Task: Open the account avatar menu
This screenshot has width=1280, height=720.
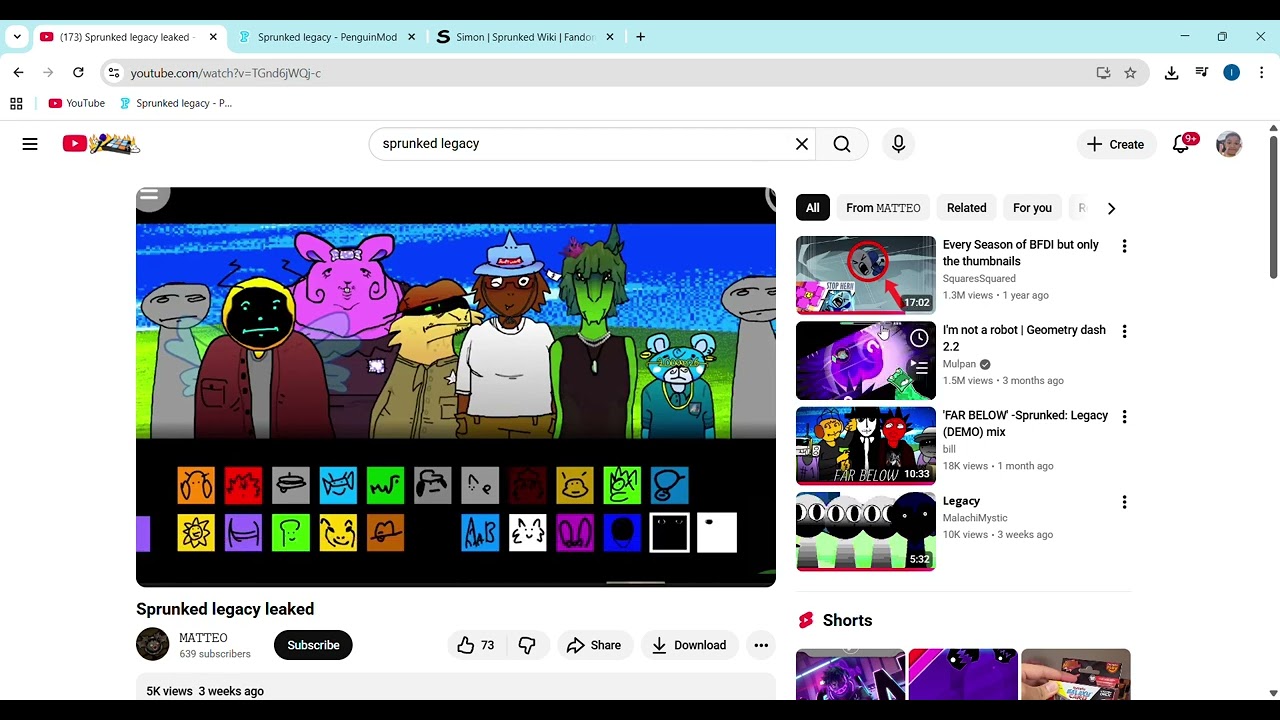Action: (1229, 144)
